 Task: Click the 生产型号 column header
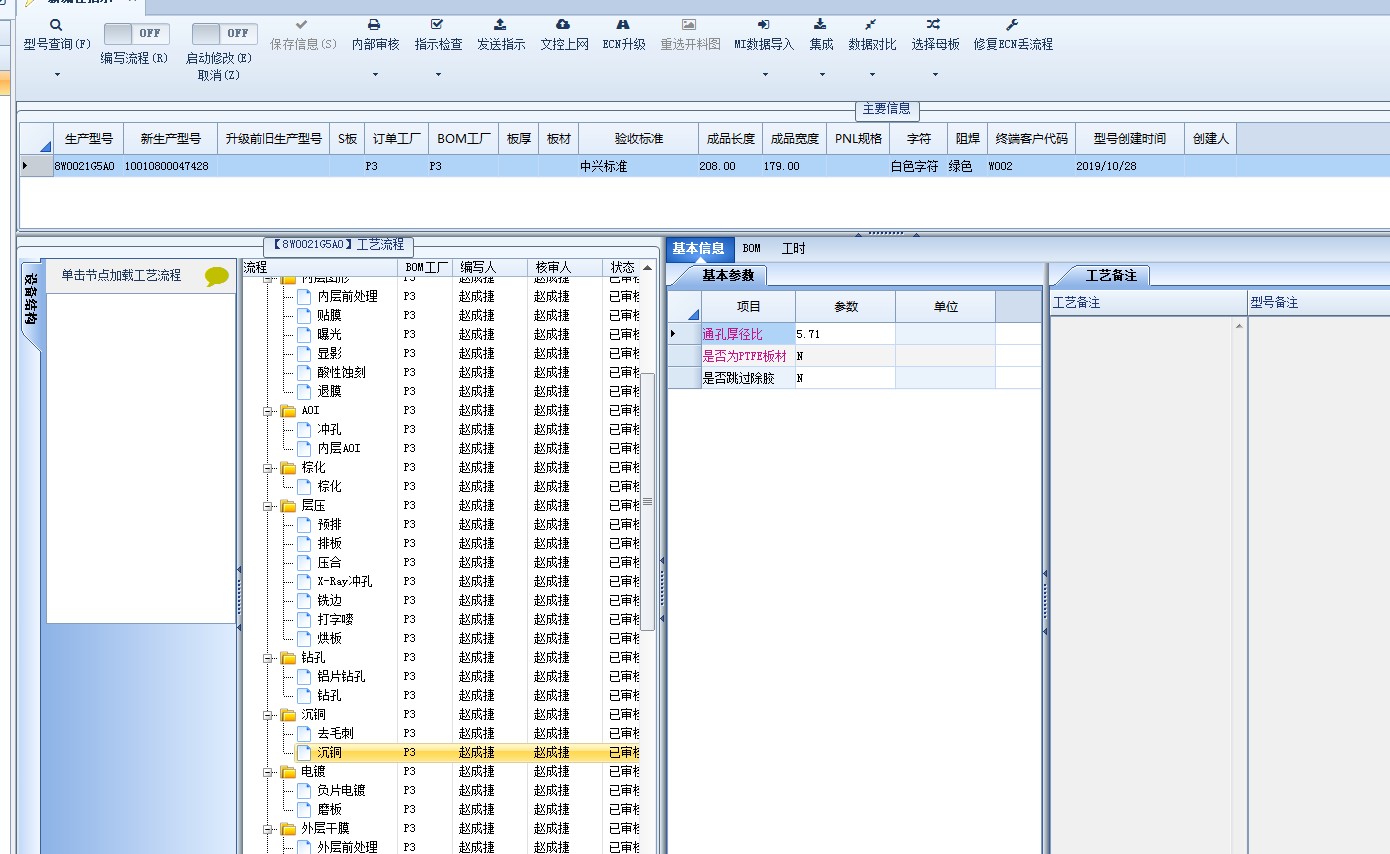click(88, 139)
